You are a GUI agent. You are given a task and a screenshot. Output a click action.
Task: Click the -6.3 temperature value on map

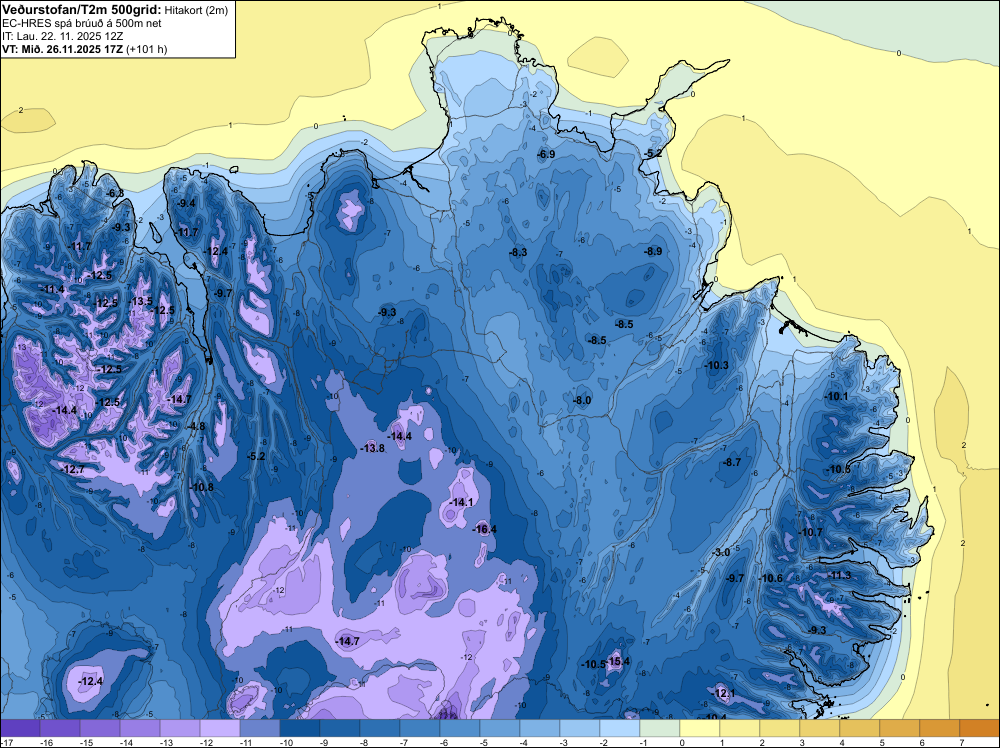click(x=115, y=193)
